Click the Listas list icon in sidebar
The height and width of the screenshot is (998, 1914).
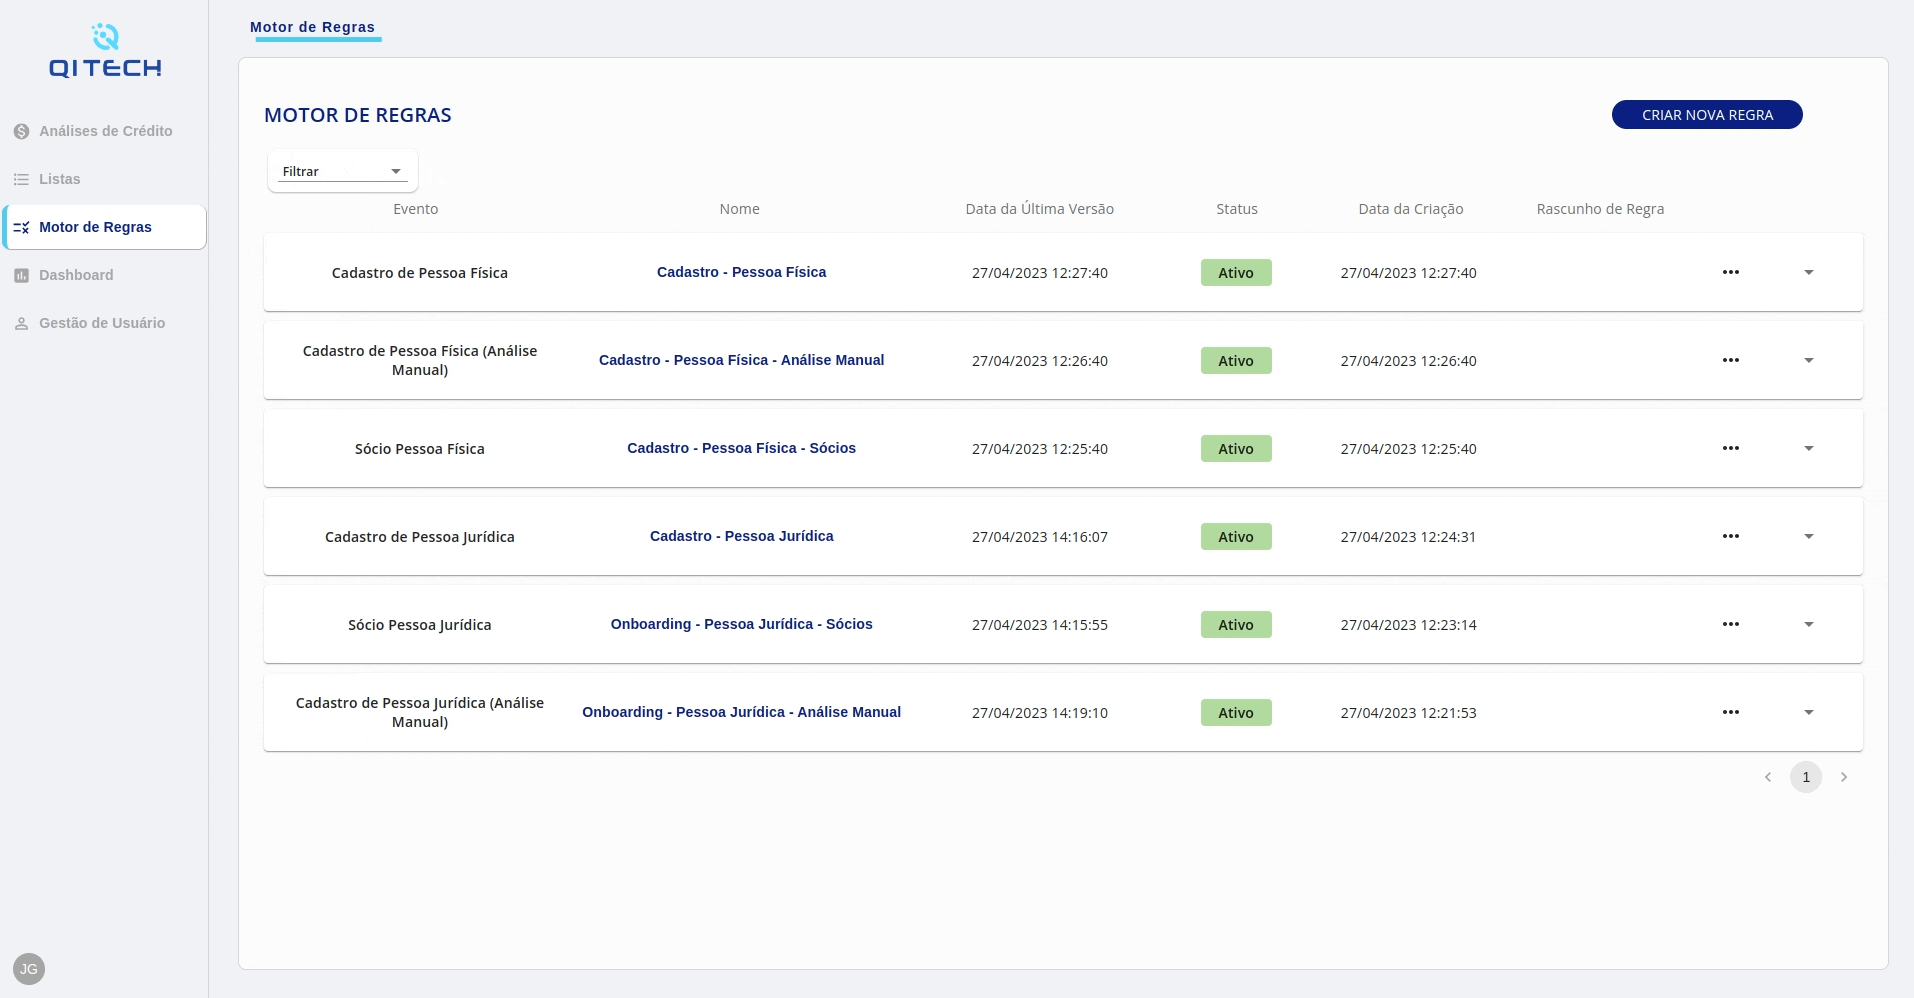pyautogui.click(x=21, y=179)
